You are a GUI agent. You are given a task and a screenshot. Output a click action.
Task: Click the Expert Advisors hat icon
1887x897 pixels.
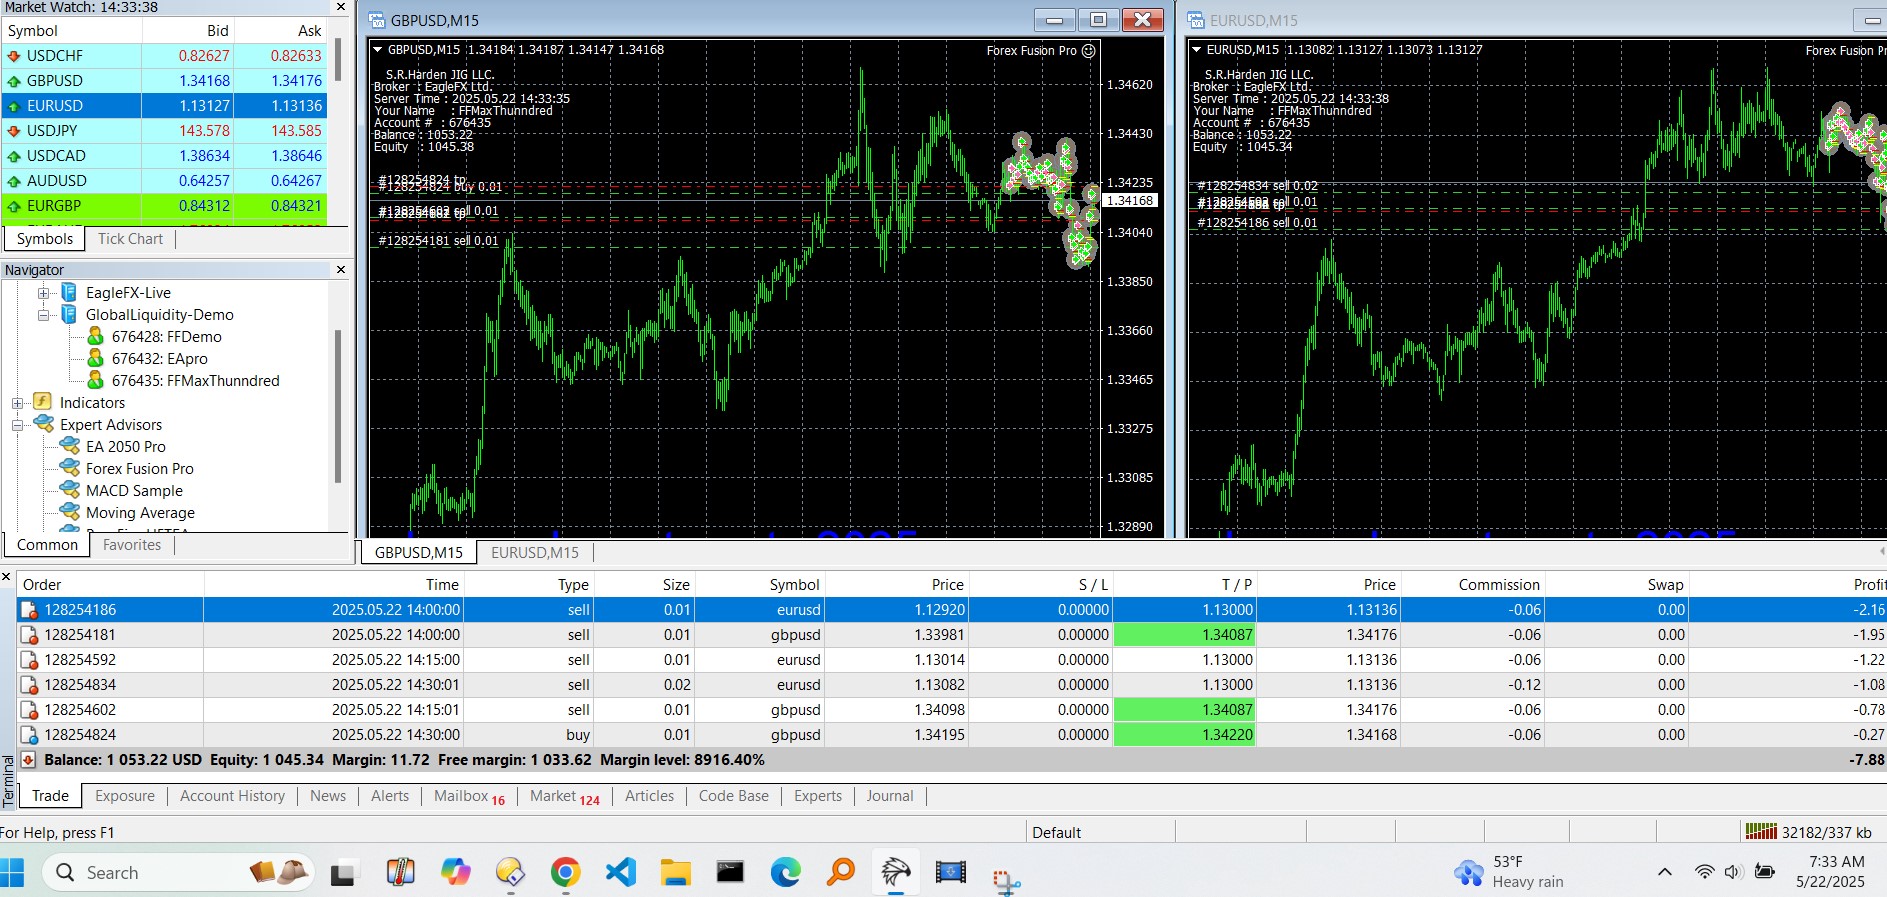click(x=43, y=424)
